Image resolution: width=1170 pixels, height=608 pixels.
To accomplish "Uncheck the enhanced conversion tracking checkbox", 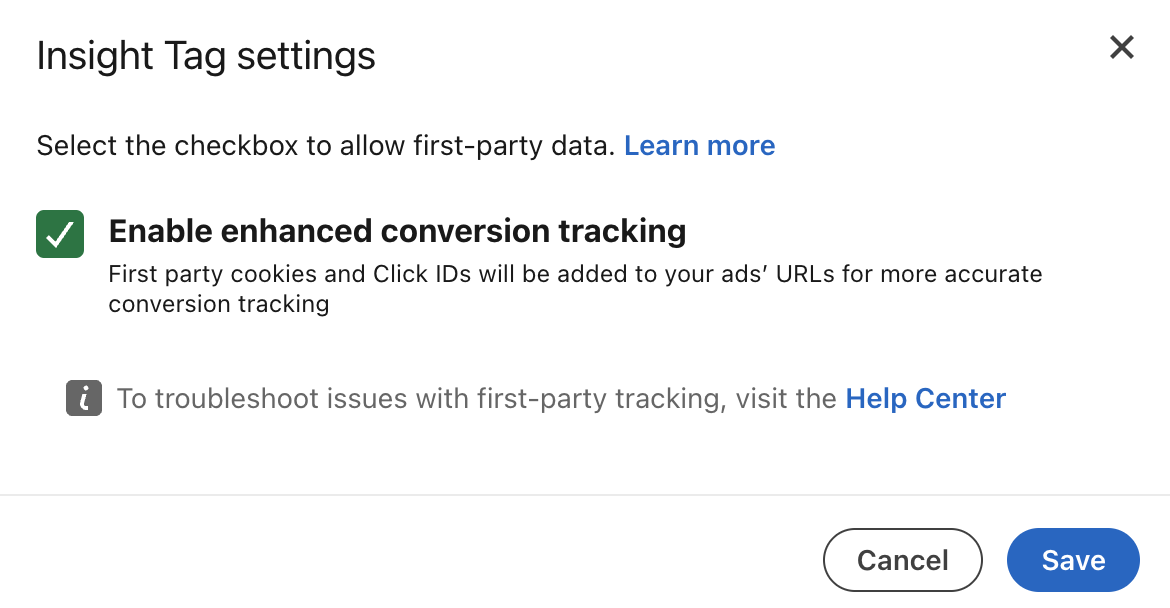I will (x=60, y=234).
